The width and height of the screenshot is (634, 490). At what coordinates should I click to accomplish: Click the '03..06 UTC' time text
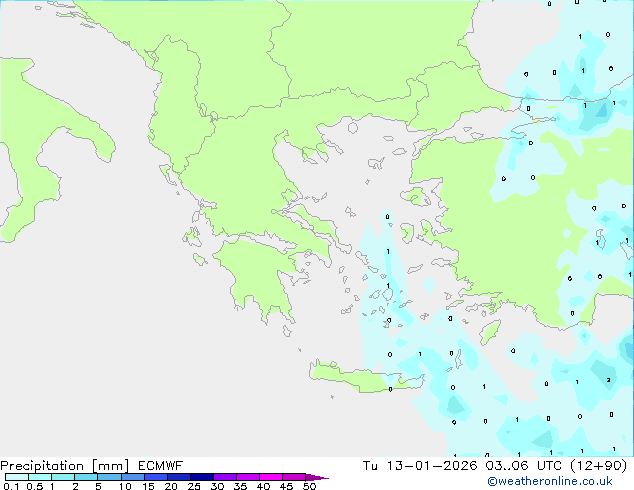click(x=523, y=466)
